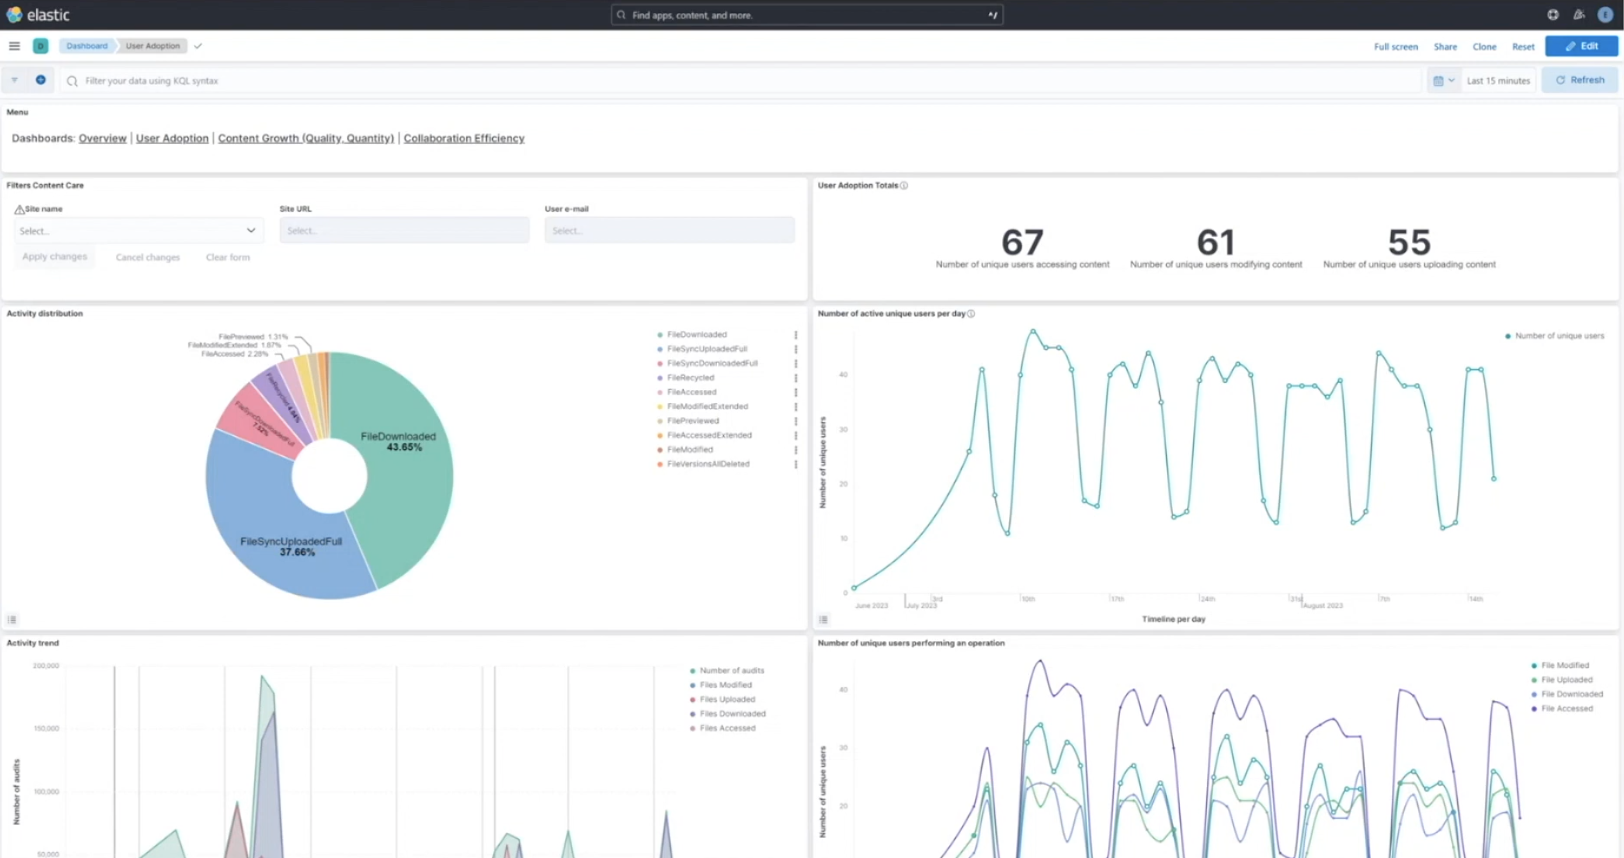Focus the Find apps, content search box
Viewport: 1624px width, 858px height.
click(x=807, y=15)
